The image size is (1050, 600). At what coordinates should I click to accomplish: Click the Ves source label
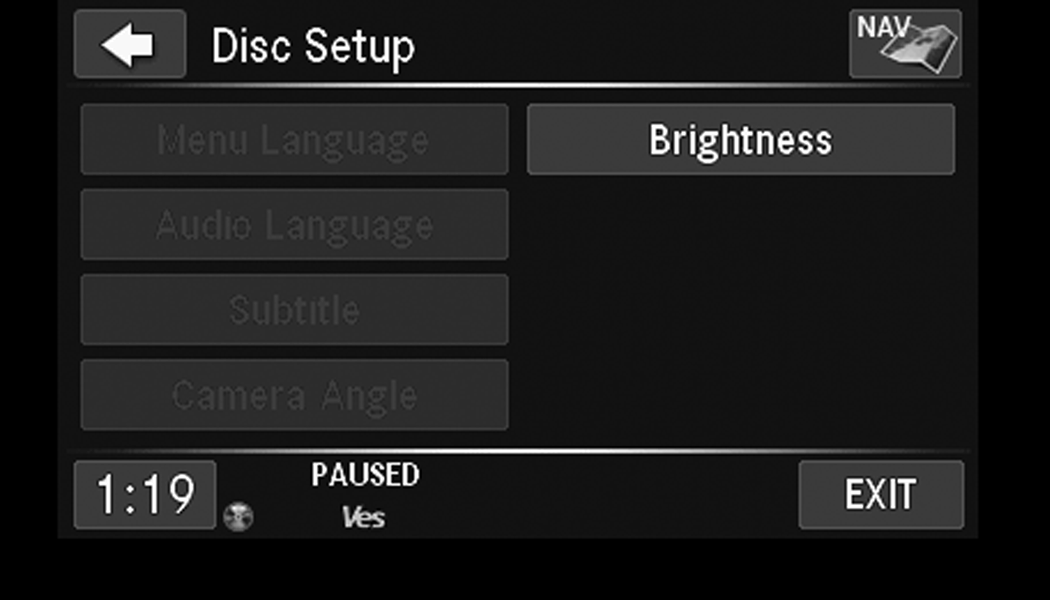[363, 517]
